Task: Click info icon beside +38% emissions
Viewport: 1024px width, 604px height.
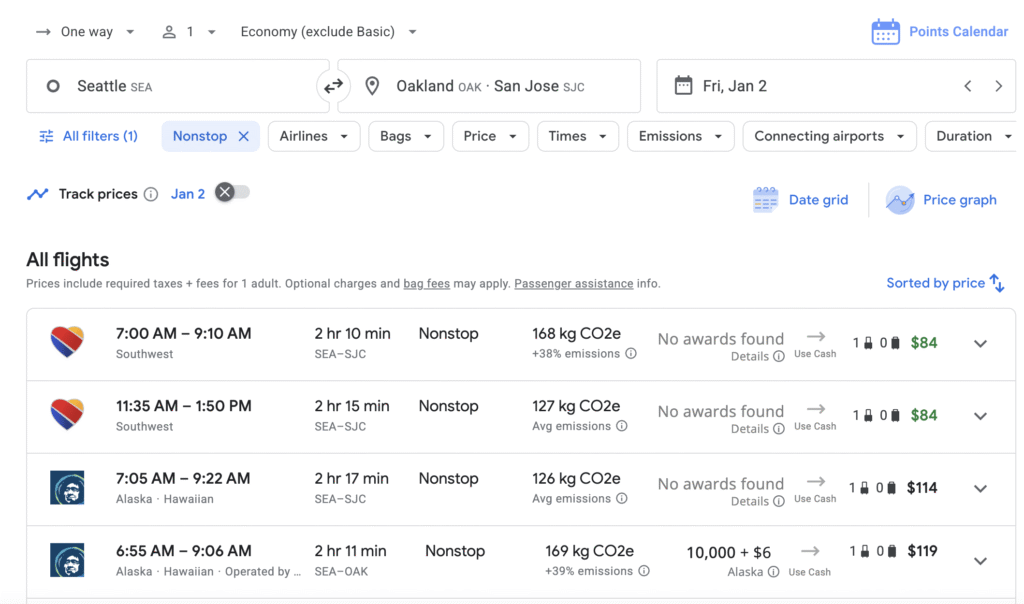Action: (631, 353)
